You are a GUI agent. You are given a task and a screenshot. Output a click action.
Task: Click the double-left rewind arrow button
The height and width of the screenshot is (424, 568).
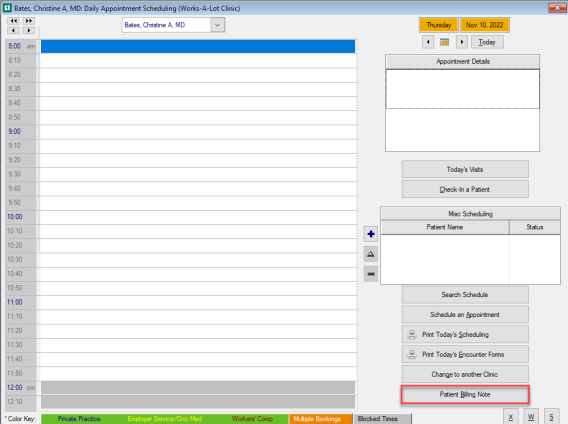pos(14,21)
